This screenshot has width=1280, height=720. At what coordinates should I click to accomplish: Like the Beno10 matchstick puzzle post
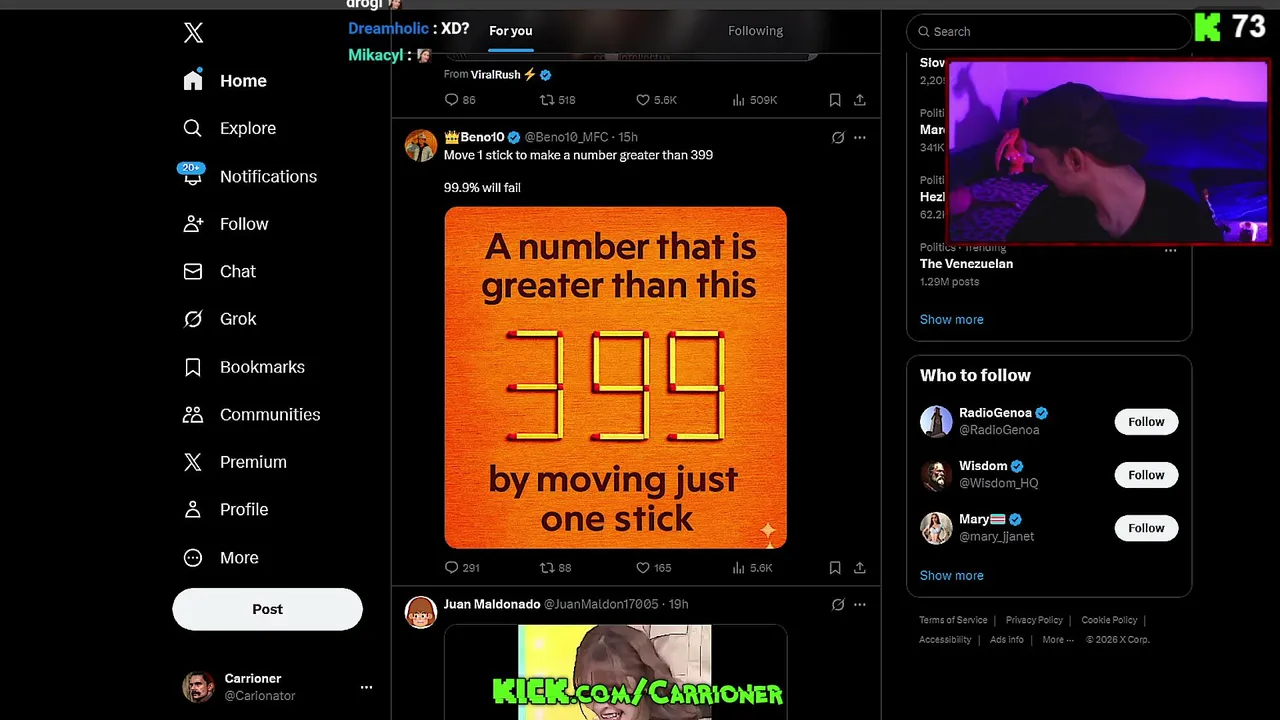click(x=655, y=568)
